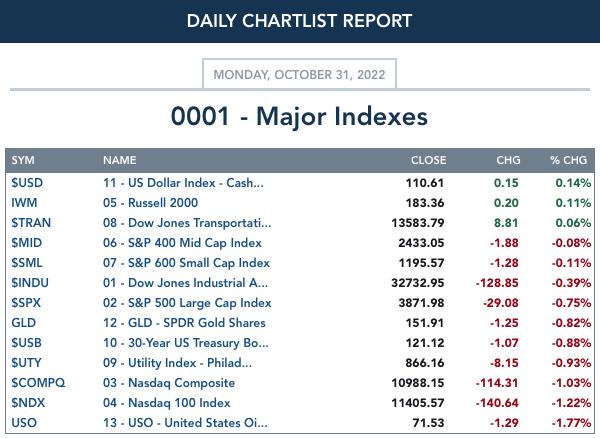Click the $INDU symbol link
Screen dimensions: 600x438
pyautogui.click(x=30, y=283)
